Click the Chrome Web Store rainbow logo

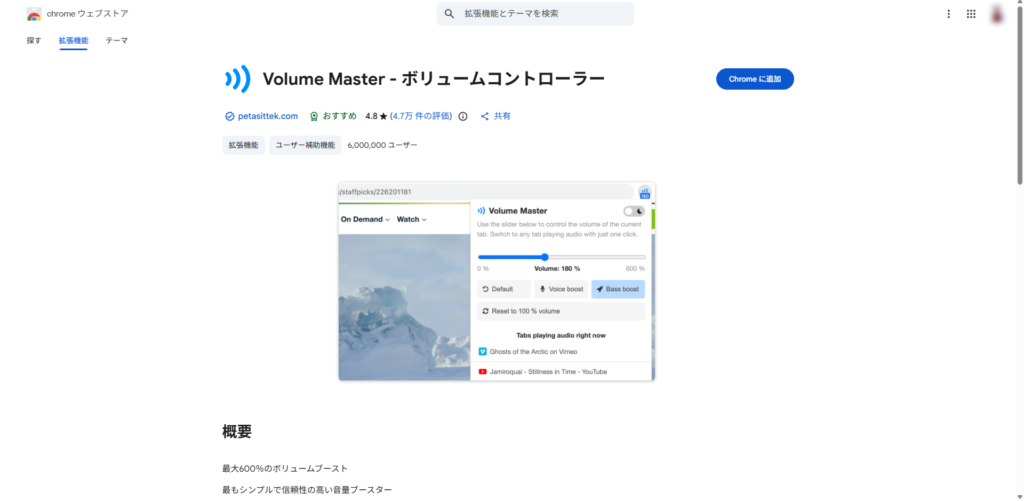[34, 14]
